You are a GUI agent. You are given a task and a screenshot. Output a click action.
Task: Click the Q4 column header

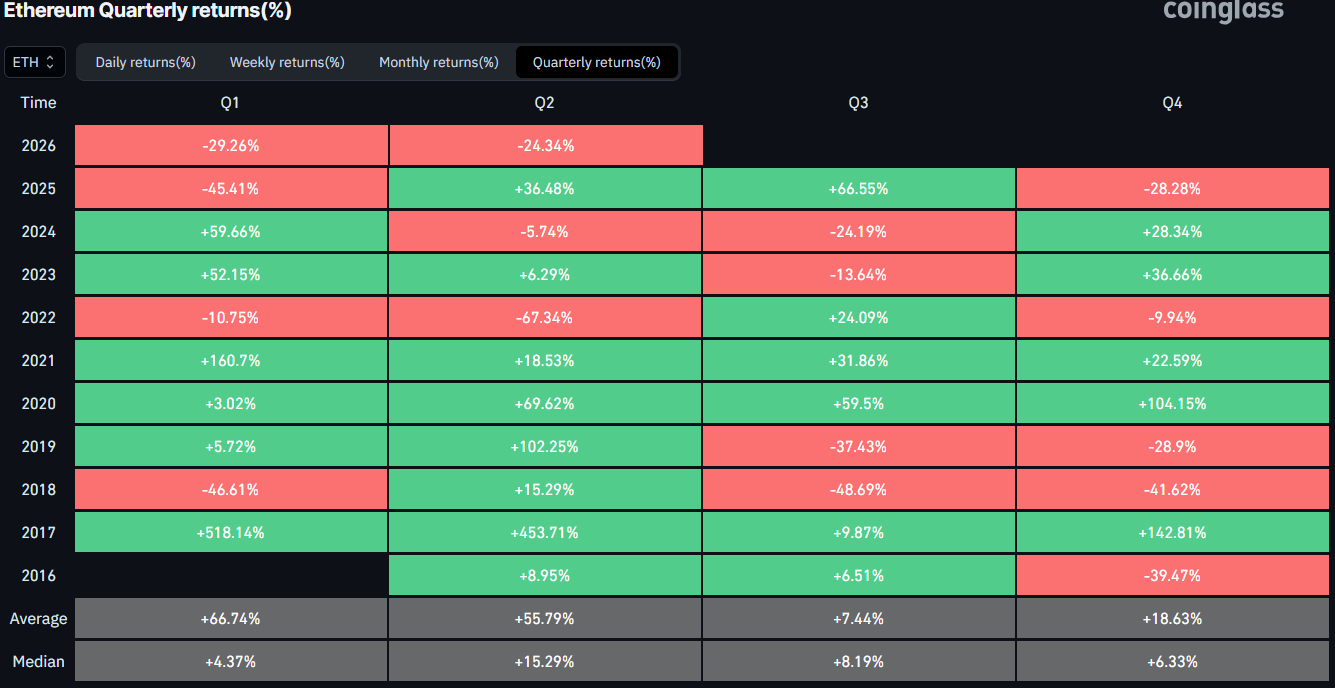[x=1172, y=103]
